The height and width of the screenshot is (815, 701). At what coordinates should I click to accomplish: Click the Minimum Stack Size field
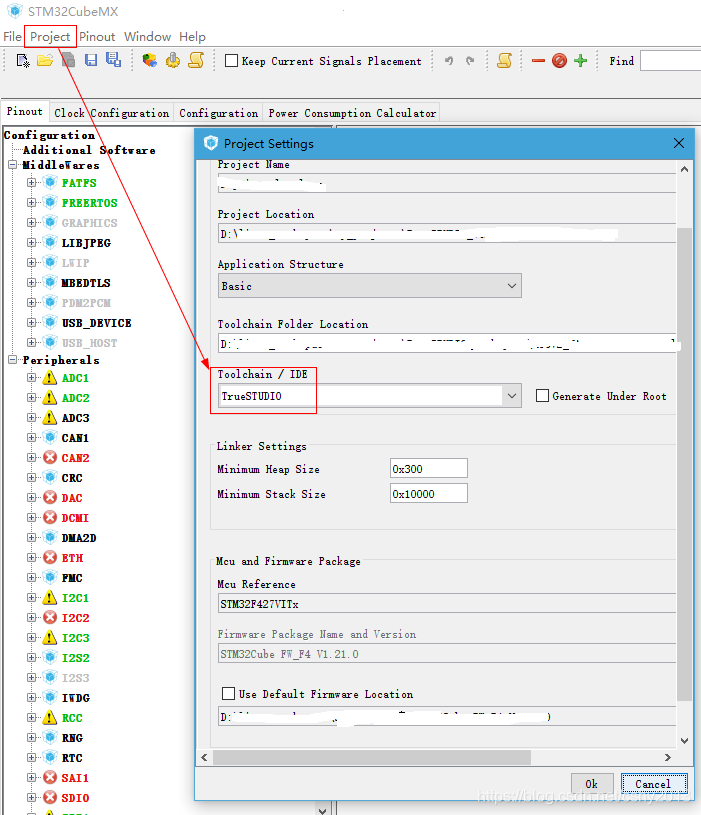click(x=429, y=493)
